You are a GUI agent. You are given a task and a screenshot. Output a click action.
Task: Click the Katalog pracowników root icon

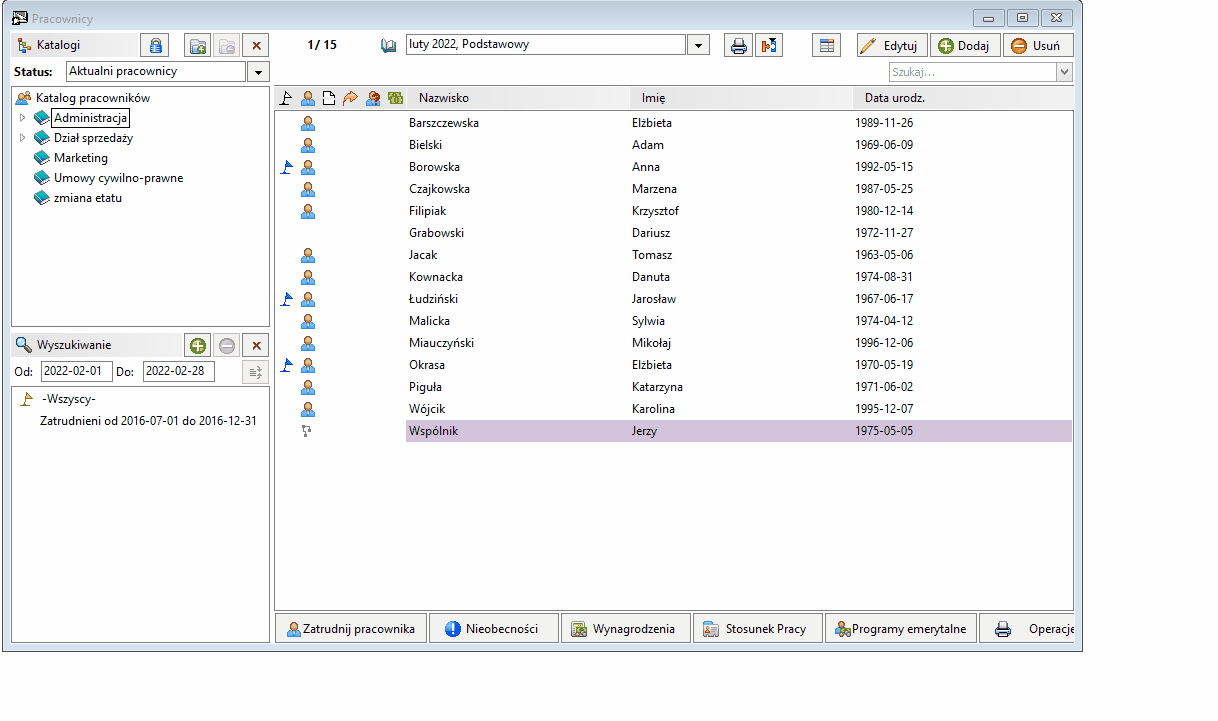[x=23, y=98]
